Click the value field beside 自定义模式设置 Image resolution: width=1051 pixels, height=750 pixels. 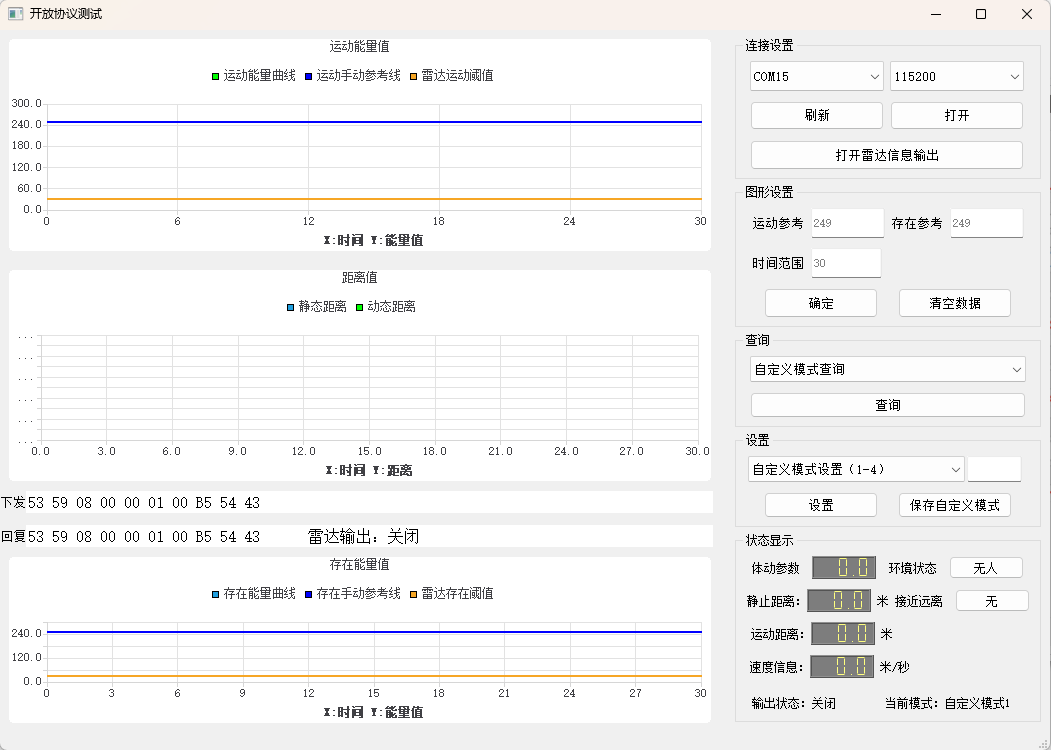[994, 469]
